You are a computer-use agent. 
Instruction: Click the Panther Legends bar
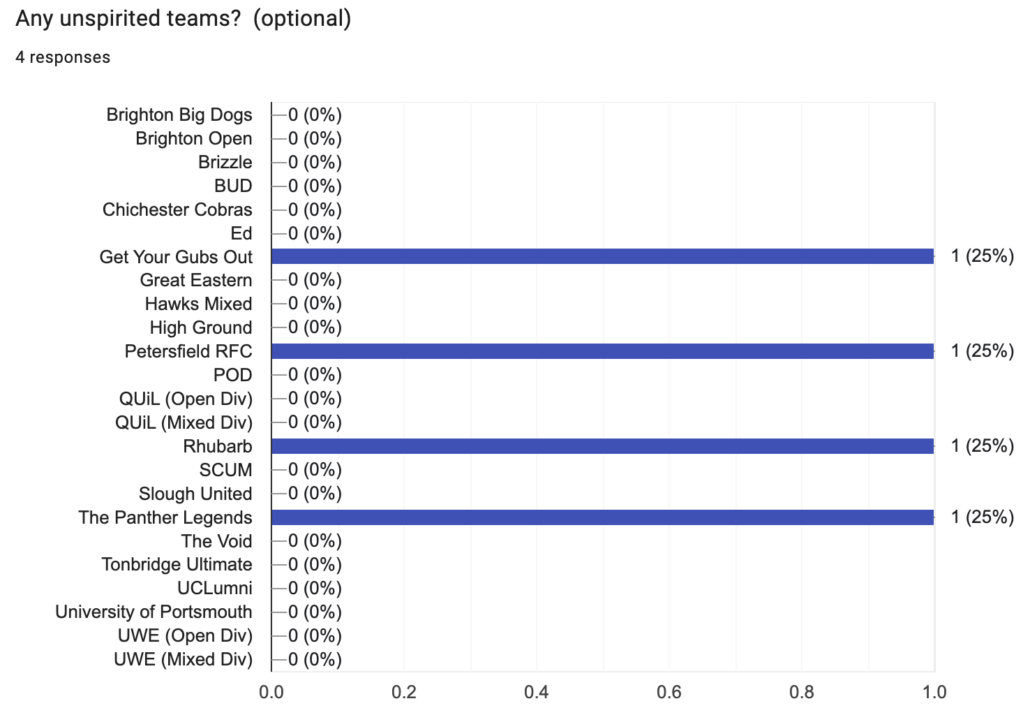tap(602, 517)
